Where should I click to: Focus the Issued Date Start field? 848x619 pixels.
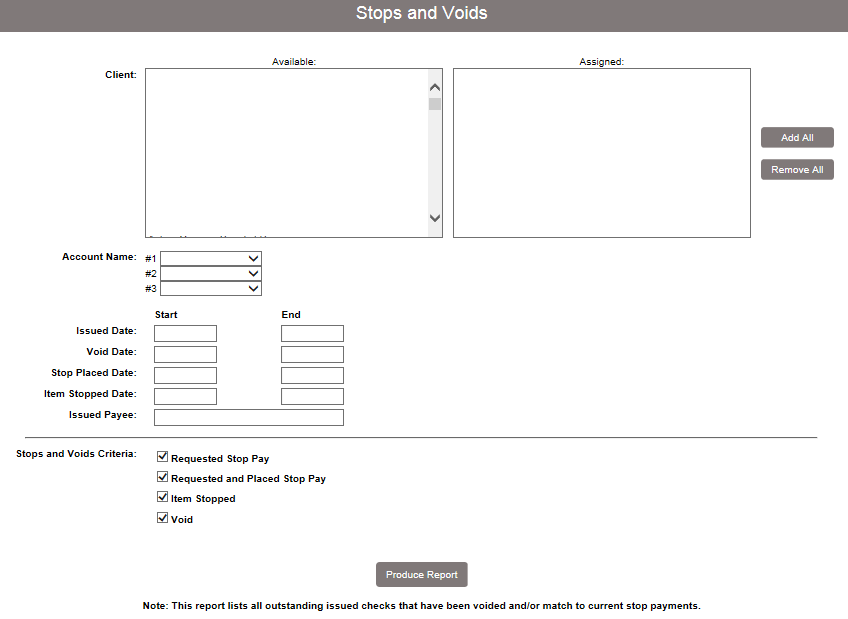(186, 334)
